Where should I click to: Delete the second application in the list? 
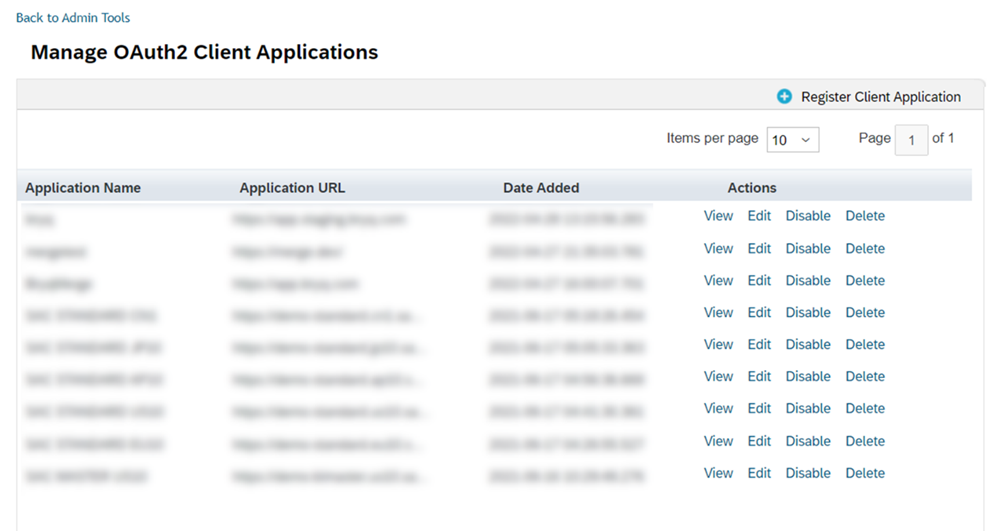865,248
